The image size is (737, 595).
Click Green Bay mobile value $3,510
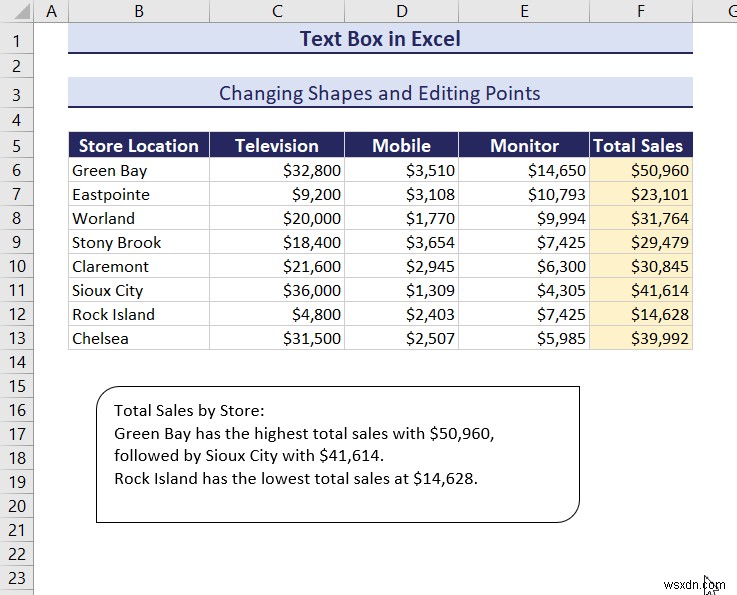[x=401, y=170]
